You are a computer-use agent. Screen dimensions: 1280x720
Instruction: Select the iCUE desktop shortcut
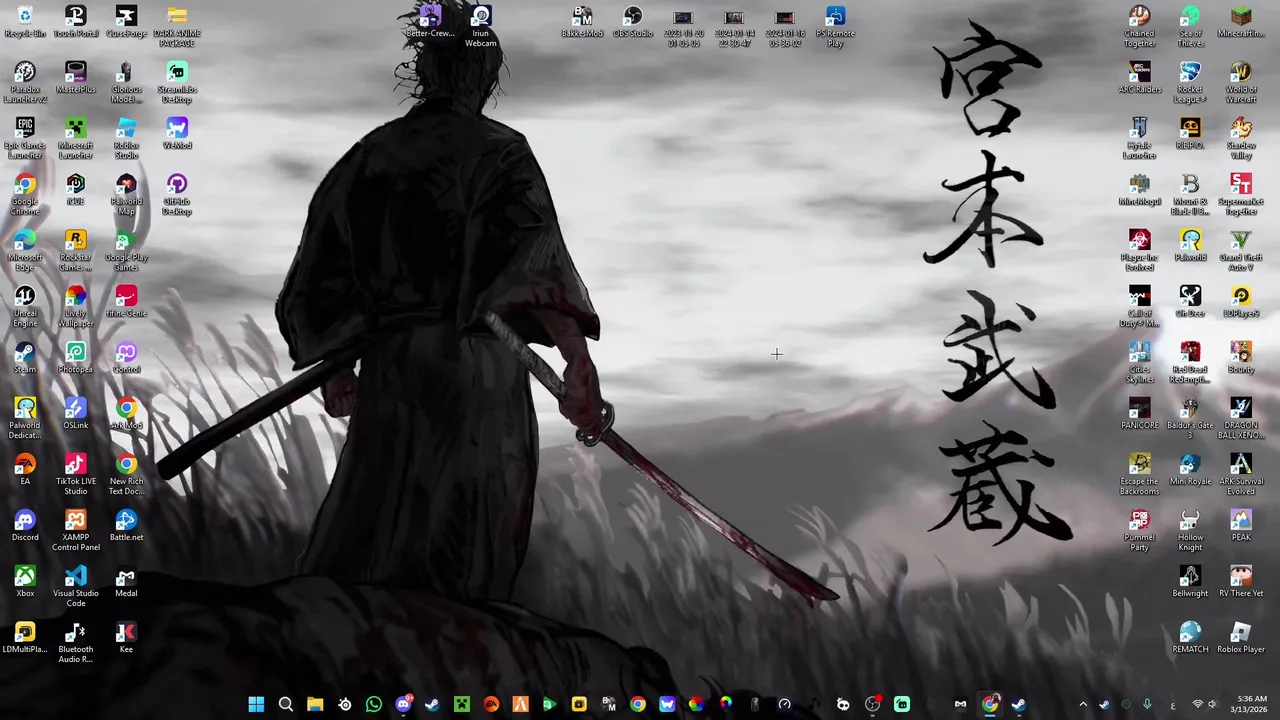tap(75, 190)
